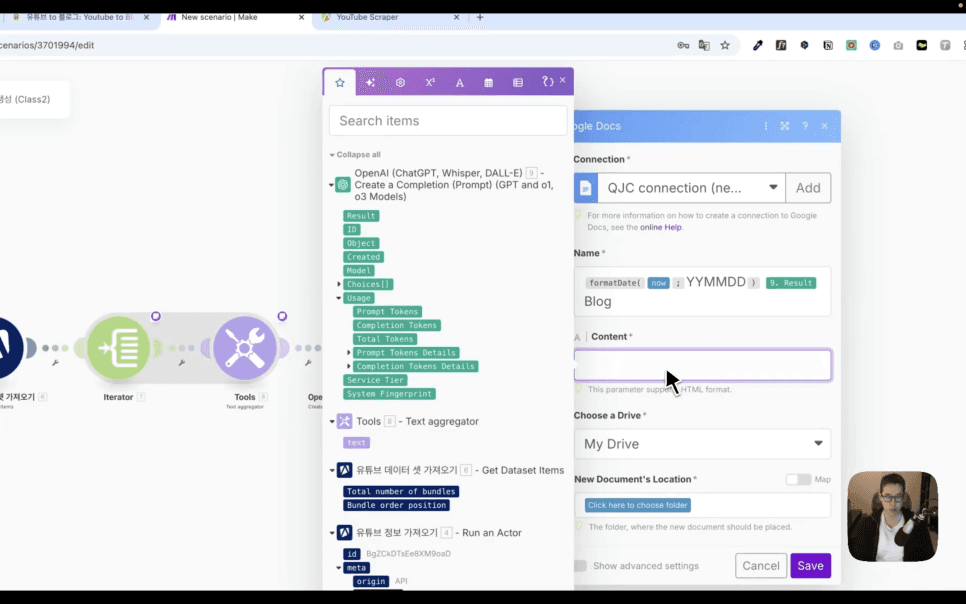Collapse the meta collection
Screen dimensions: 966x604
(339, 568)
